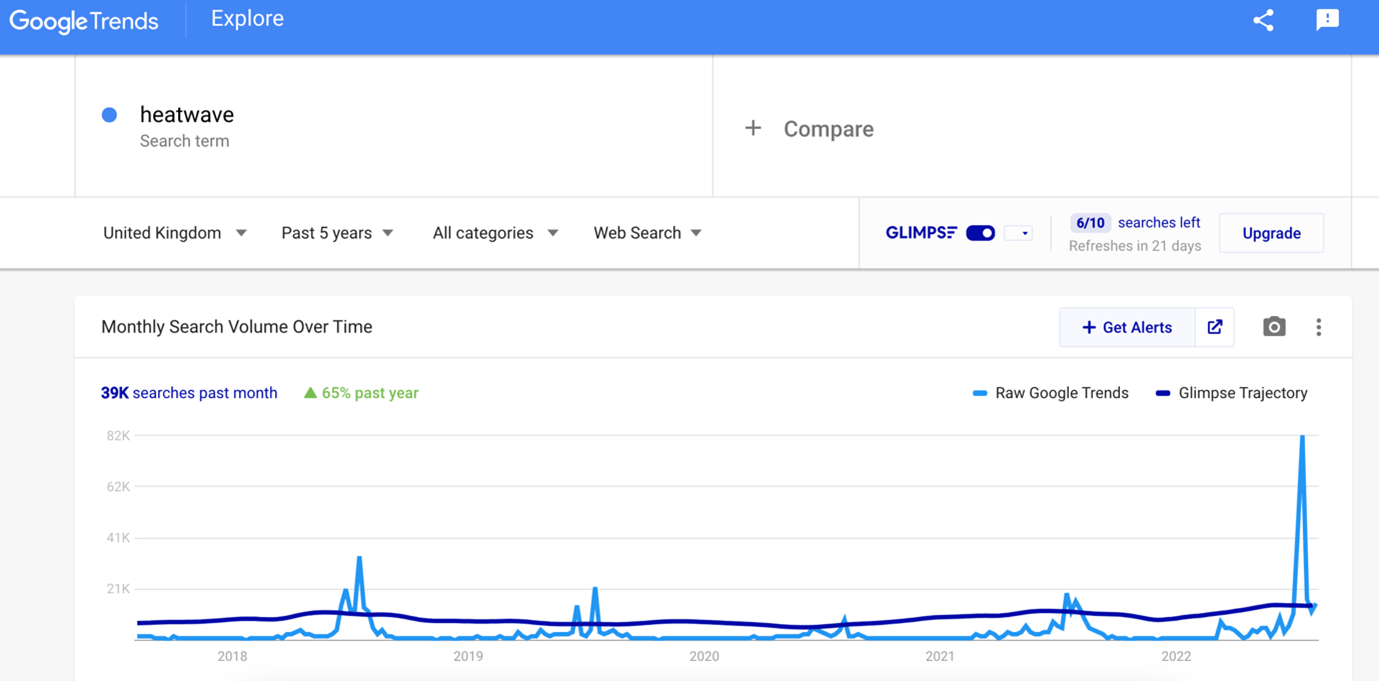Click the plus icon beside Compare
The image size is (1379, 681).
coord(753,128)
